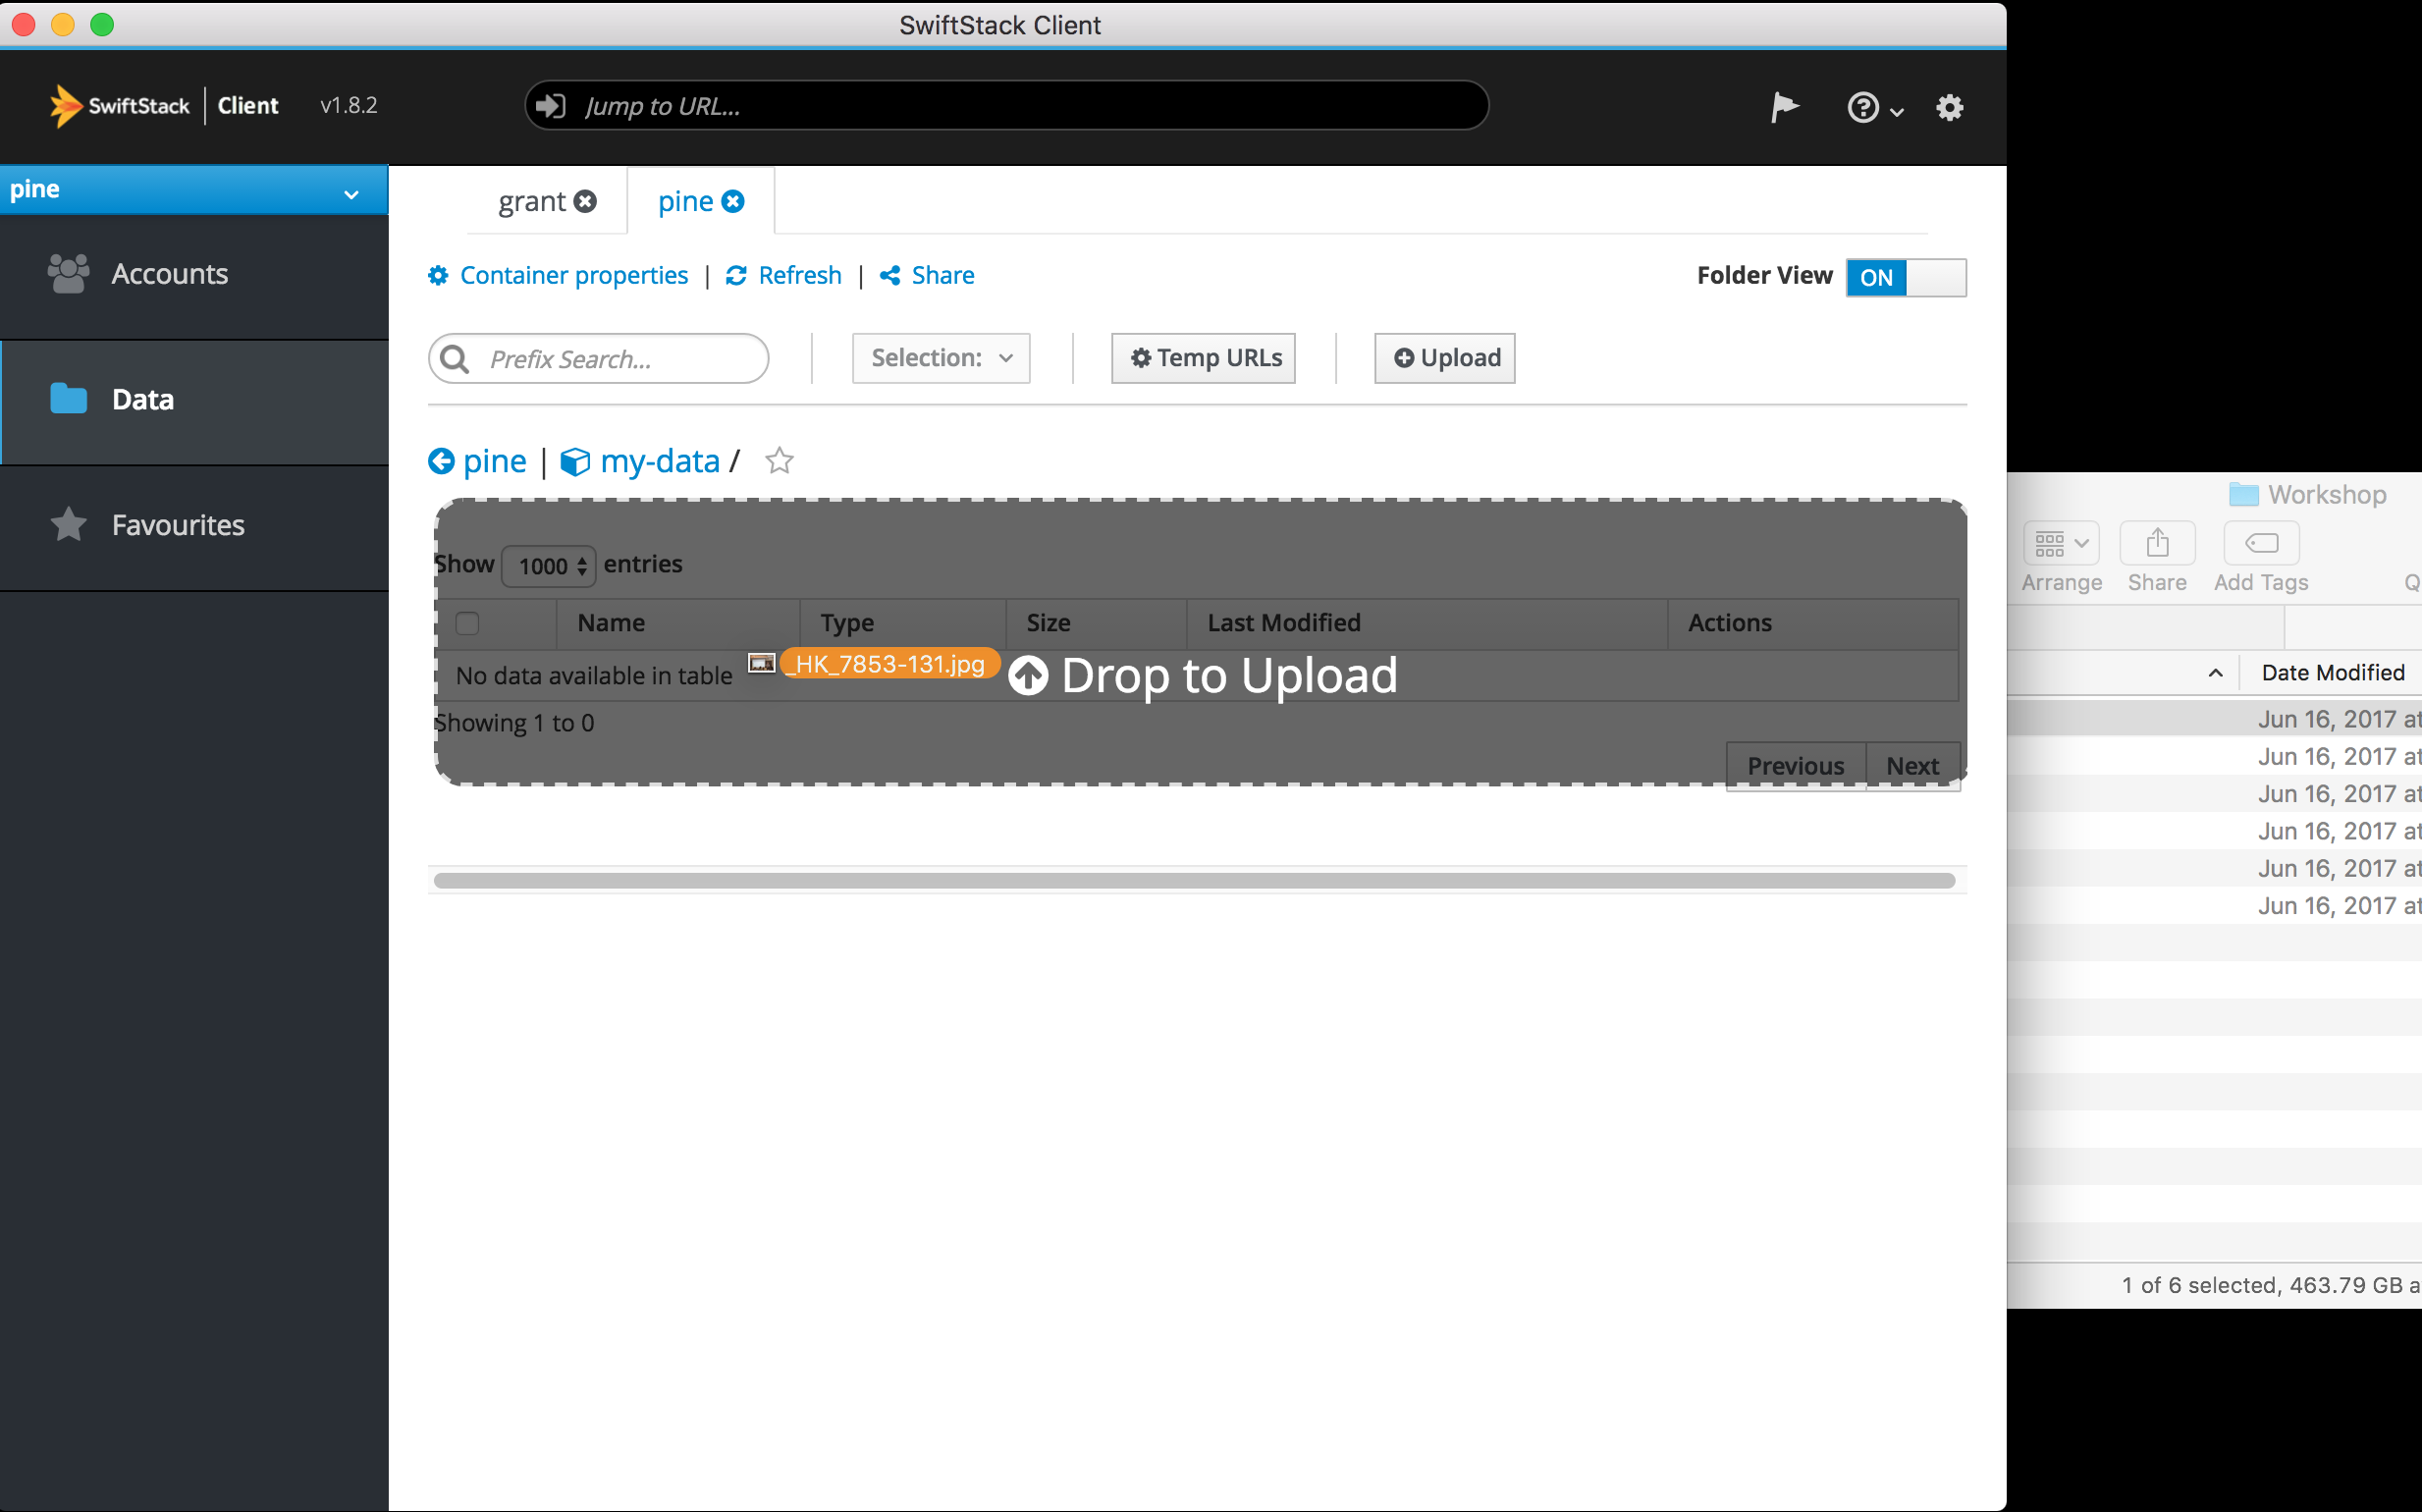This screenshot has height=1512, width=2422.
Task: Click the Accounts people icon
Action: tap(69, 274)
